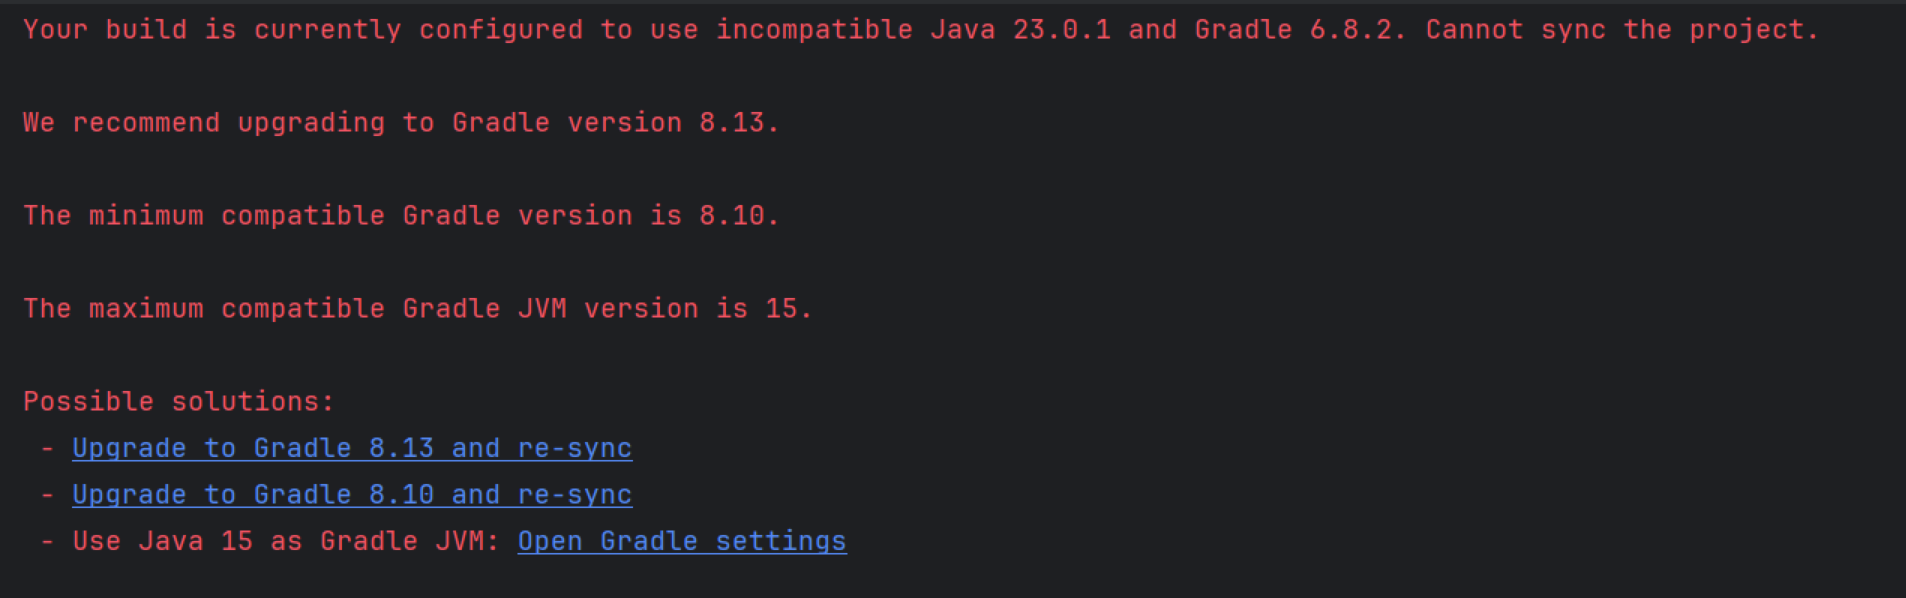The width and height of the screenshot is (1906, 598).
Task: Open Gradle settings link
Action: click(682, 541)
